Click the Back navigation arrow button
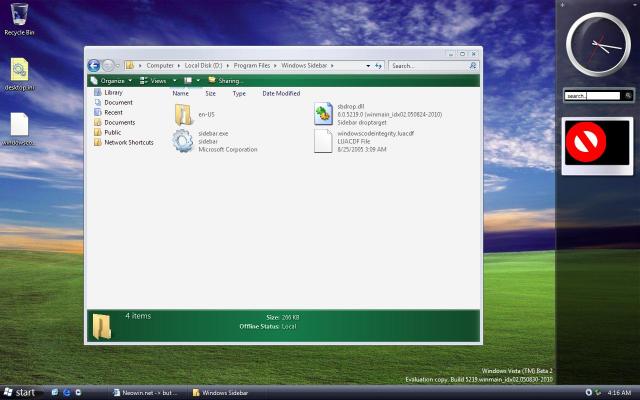This screenshot has height=400, width=640. [93, 65]
